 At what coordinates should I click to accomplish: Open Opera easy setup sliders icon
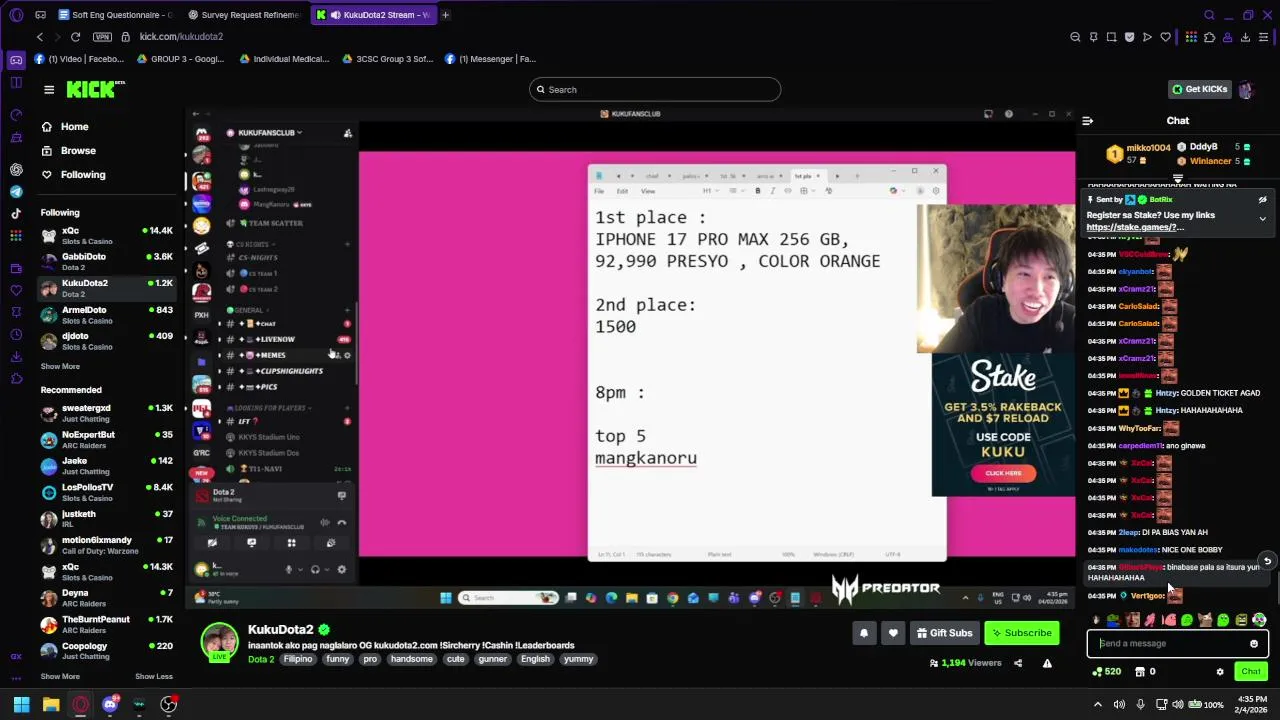(1263, 37)
